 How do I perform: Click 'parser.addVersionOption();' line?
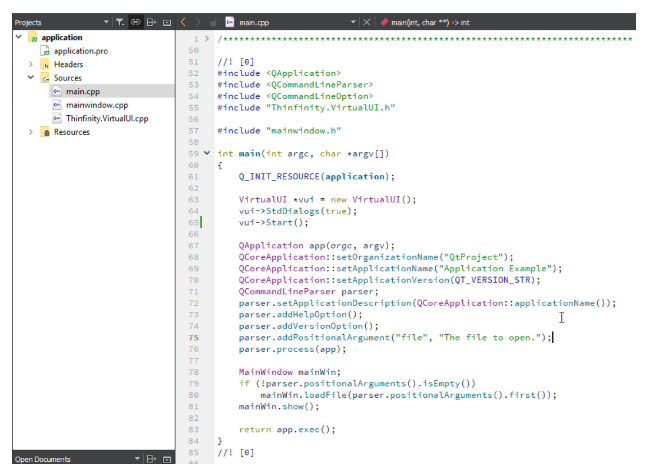(309, 326)
